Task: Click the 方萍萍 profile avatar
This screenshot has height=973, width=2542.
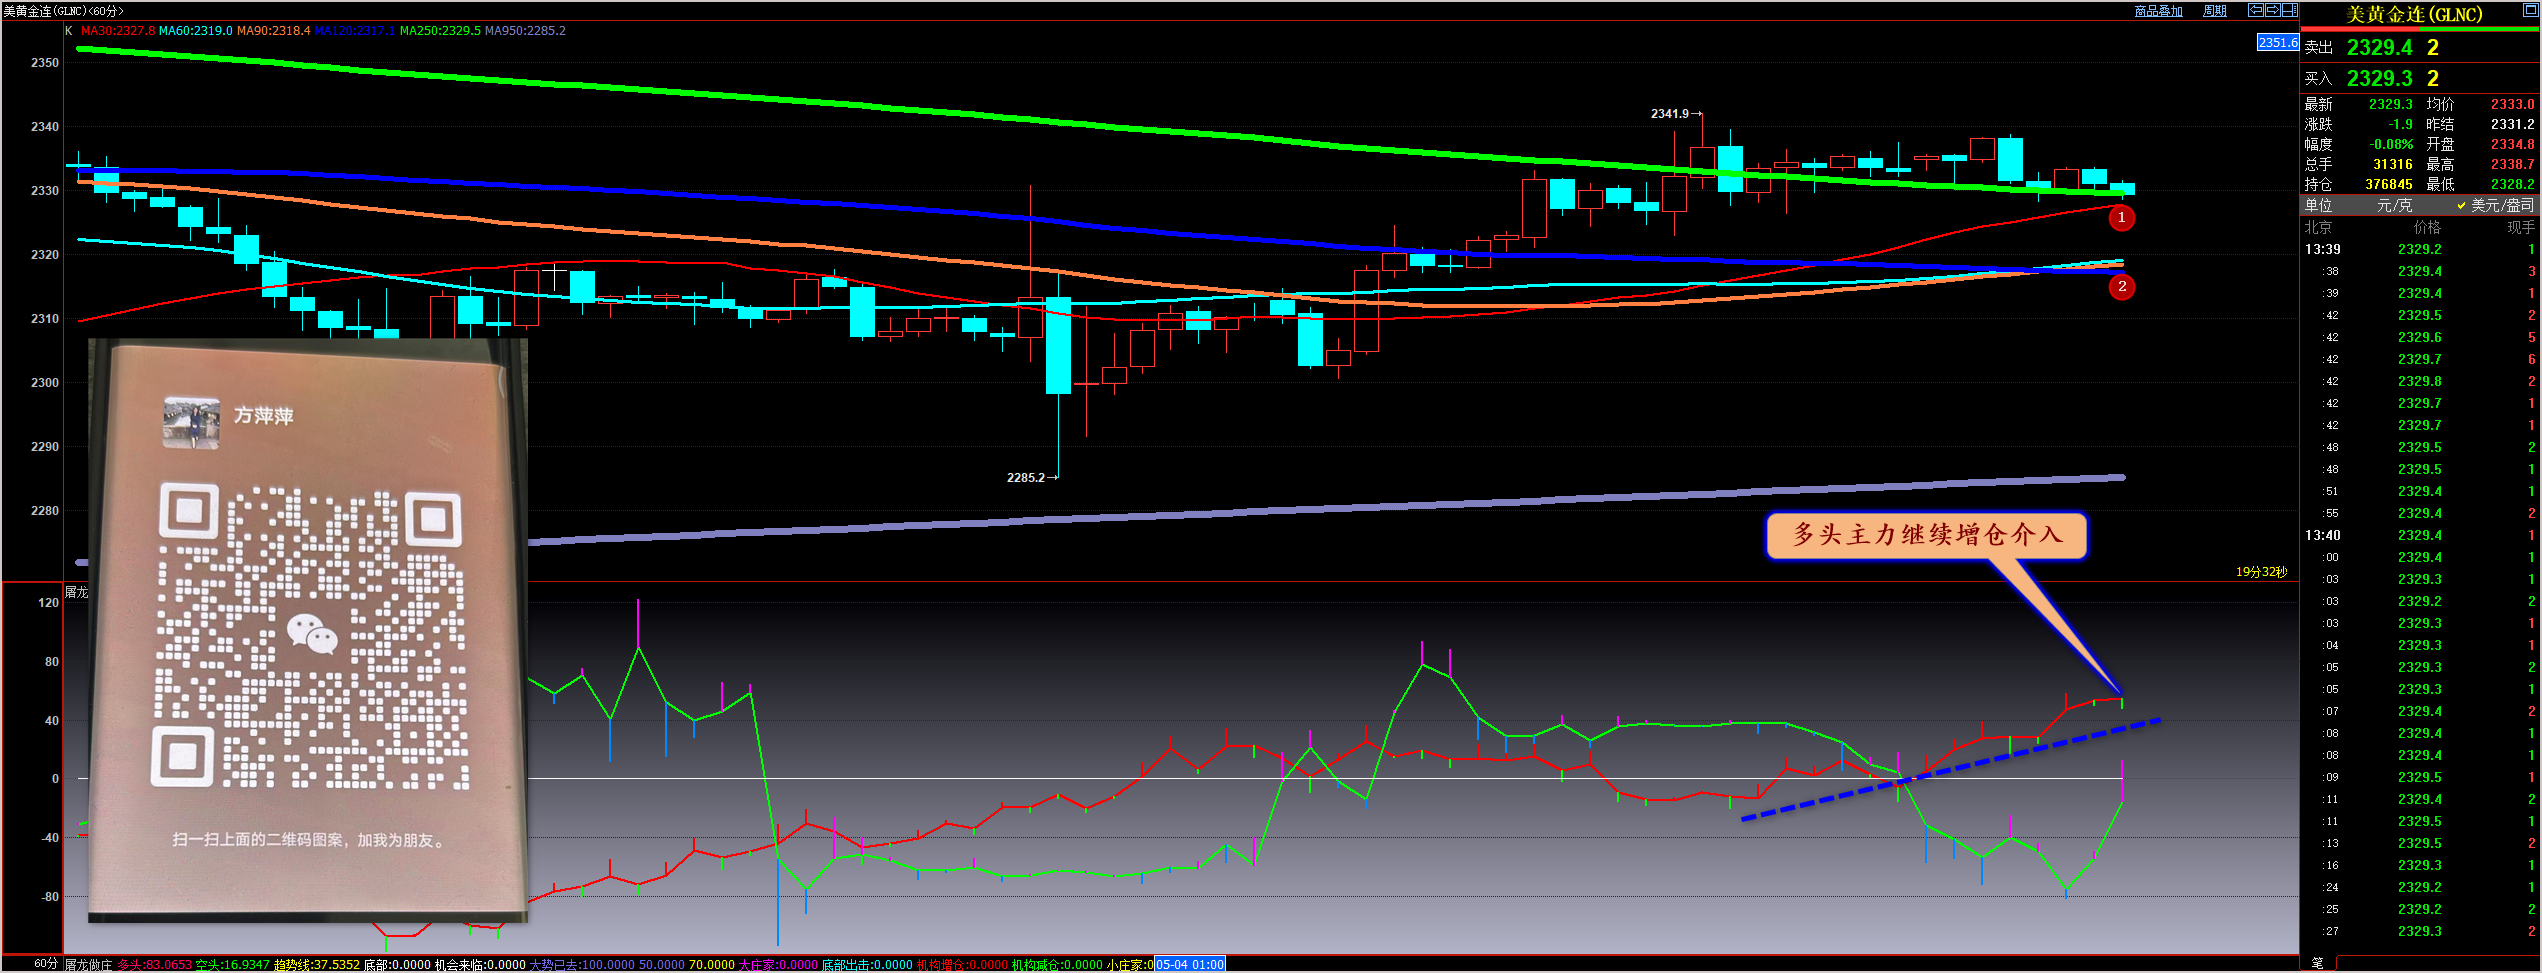Action: (191, 422)
